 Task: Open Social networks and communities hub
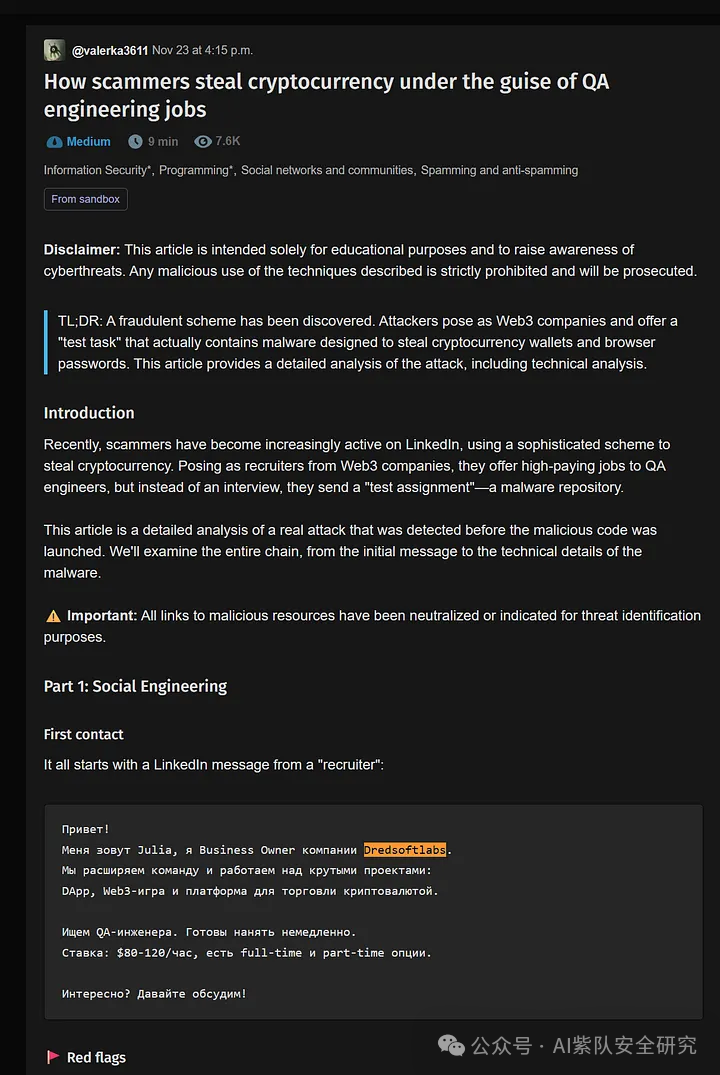[327, 170]
